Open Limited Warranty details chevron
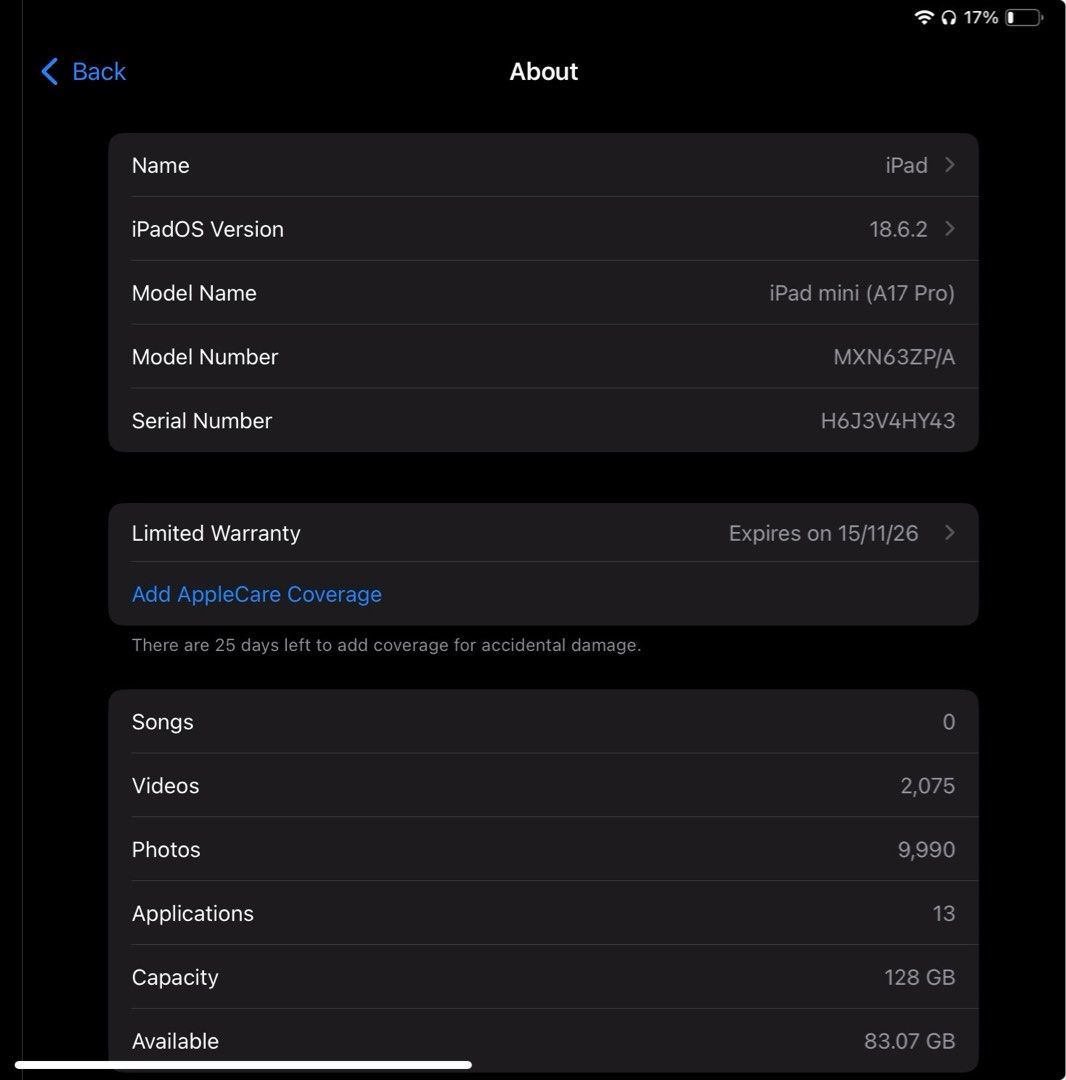1066x1080 pixels. 949,533
